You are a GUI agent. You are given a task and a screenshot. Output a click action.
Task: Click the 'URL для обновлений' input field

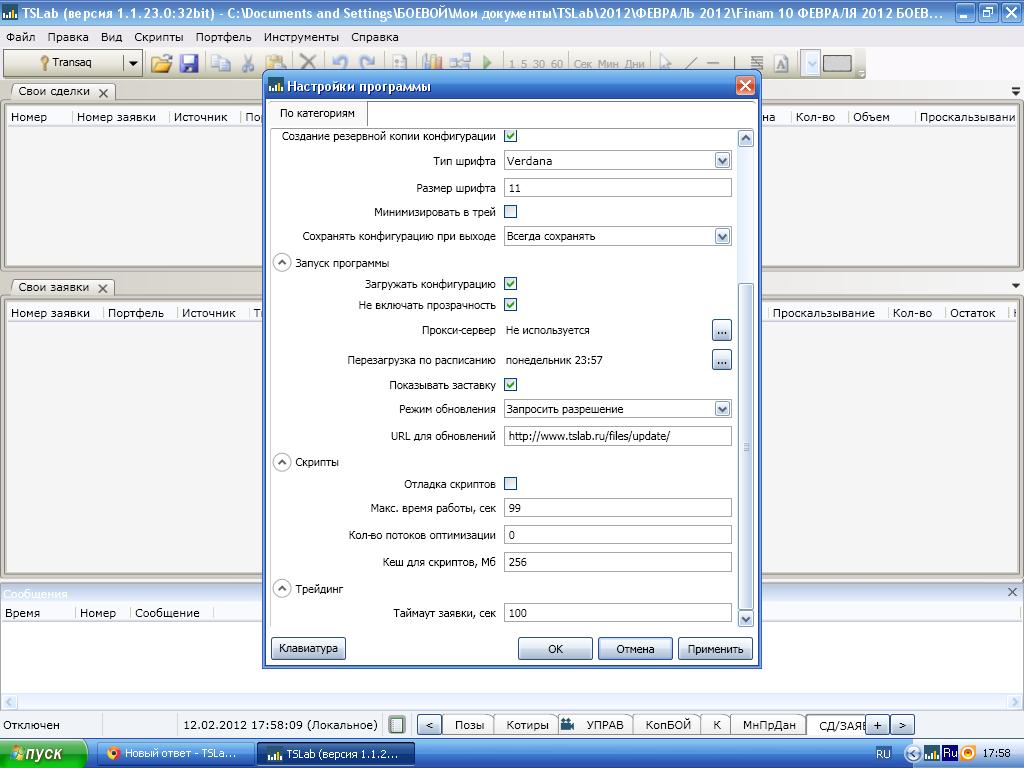tap(617, 436)
